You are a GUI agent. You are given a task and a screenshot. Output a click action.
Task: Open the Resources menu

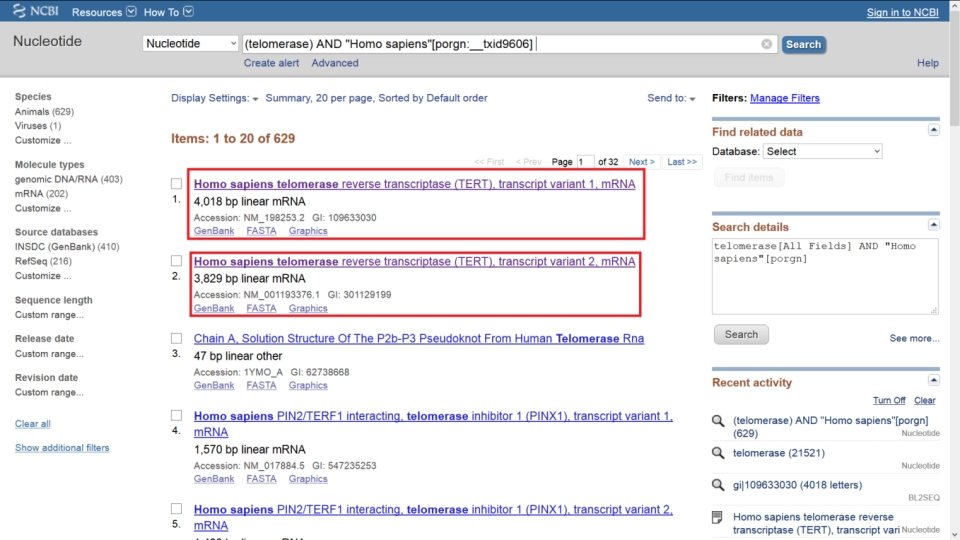(103, 12)
